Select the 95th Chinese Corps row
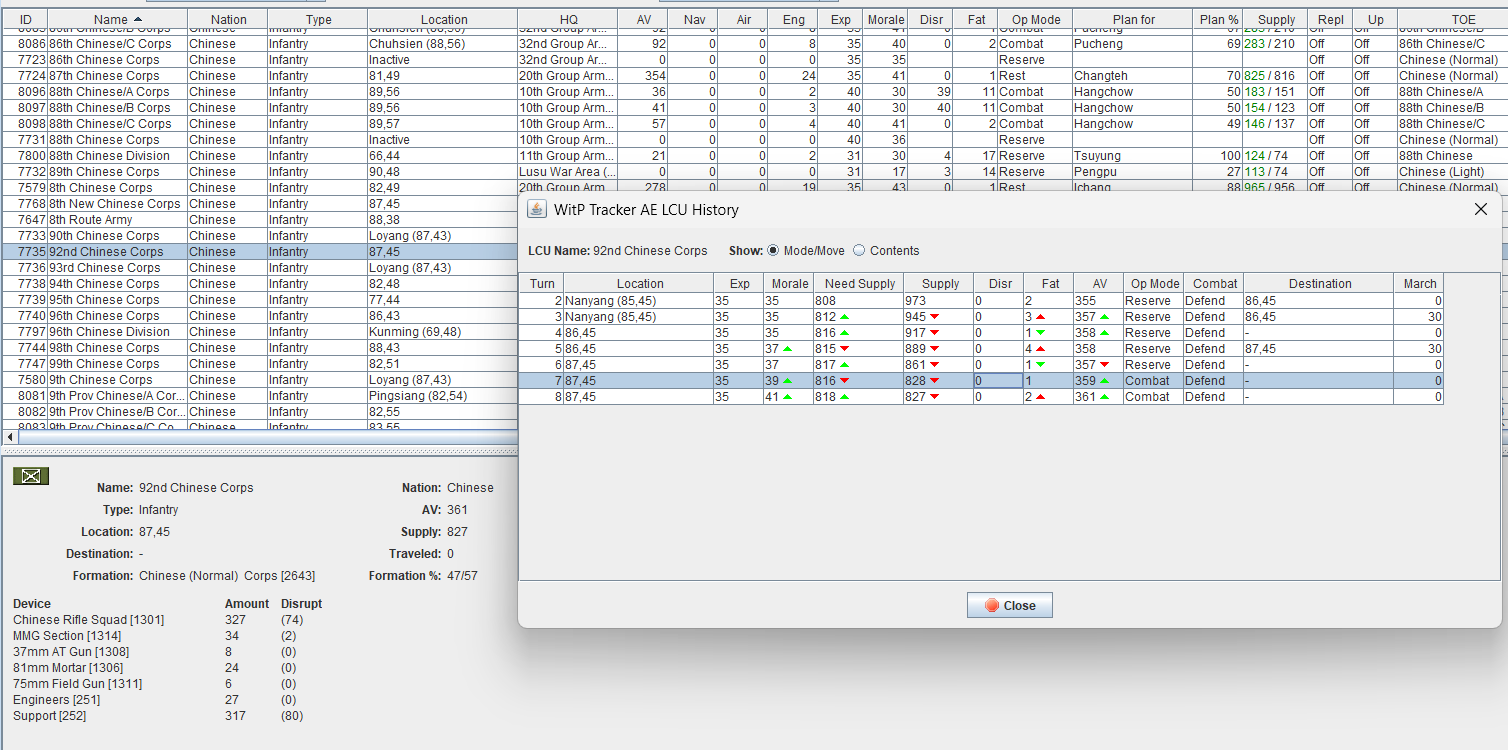Image resolution: width=1508 pixels, height=750 pixels. point(260,300)
